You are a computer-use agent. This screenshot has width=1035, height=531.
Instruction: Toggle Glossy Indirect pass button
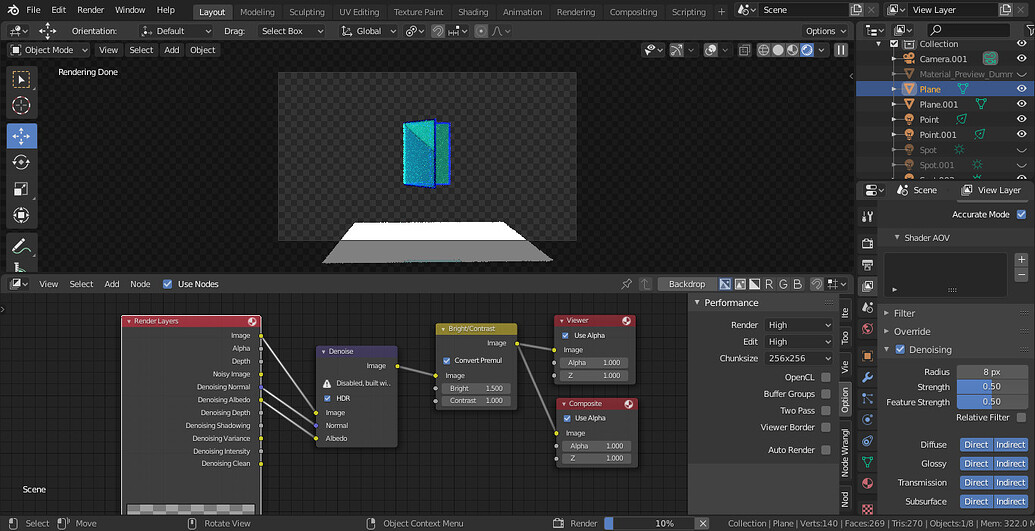pyautogui.click(x=1011, y=464)
